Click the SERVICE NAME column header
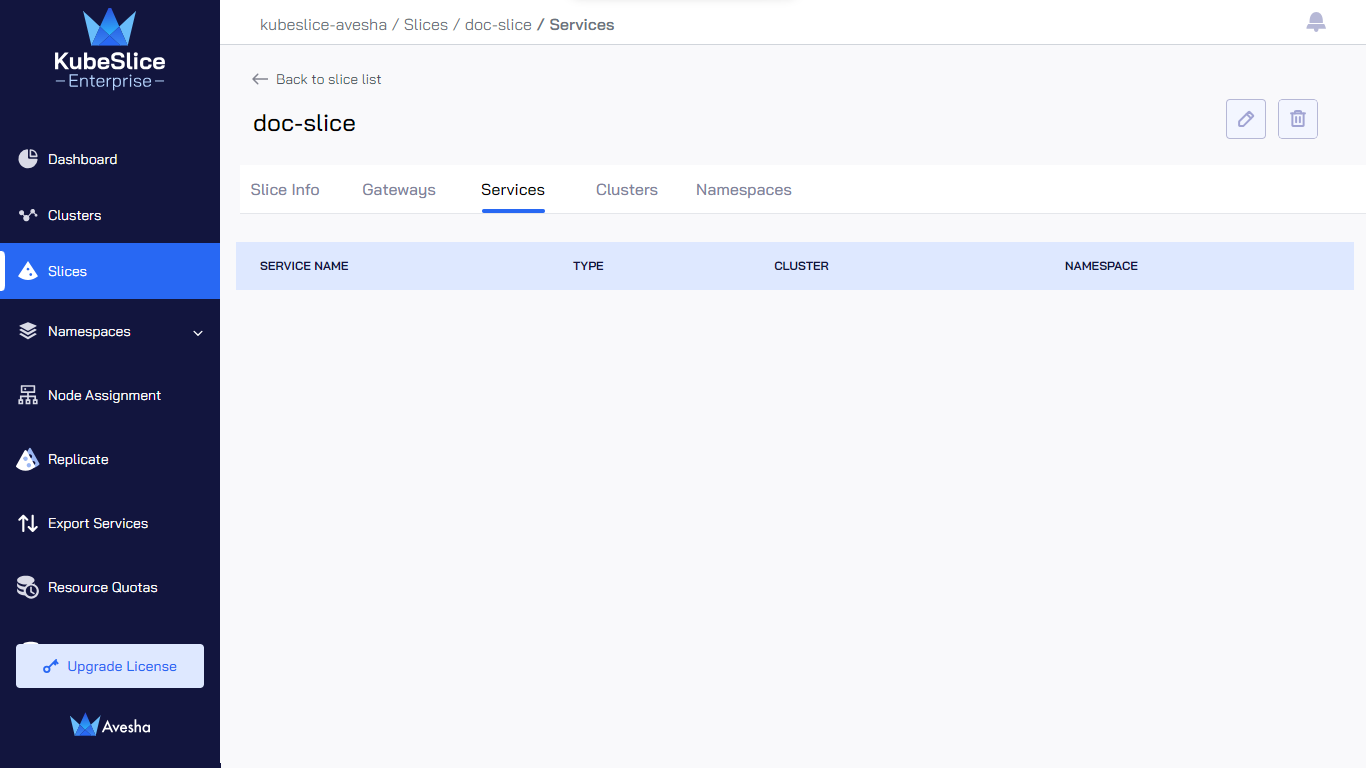1366x768 pixels. pyautogui.click(x=304, y=266)
